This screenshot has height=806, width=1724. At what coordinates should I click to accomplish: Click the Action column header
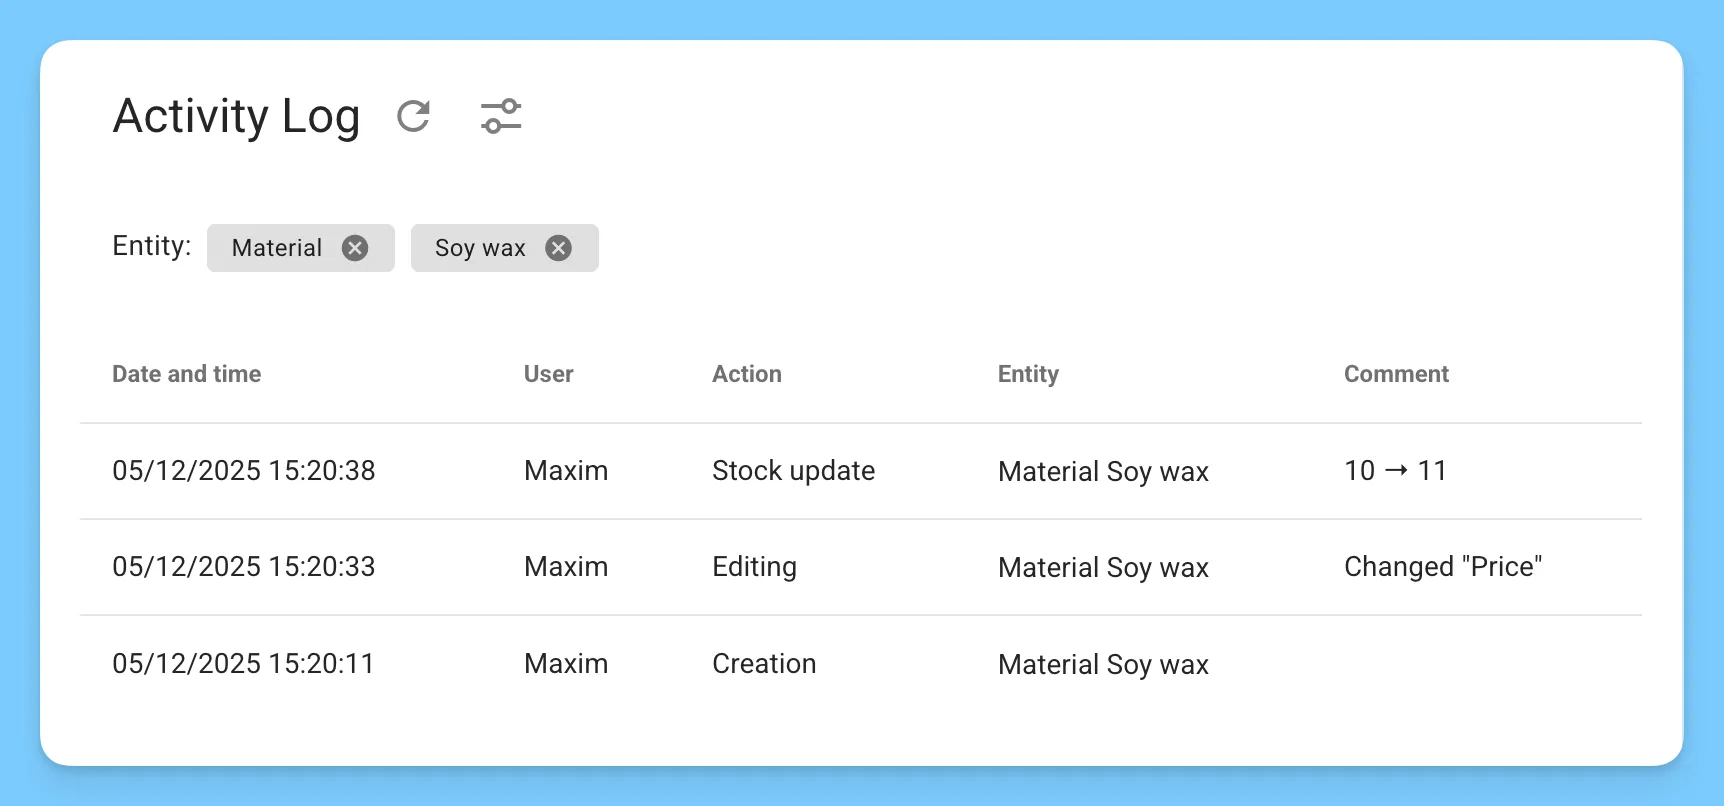coord(746,374)
